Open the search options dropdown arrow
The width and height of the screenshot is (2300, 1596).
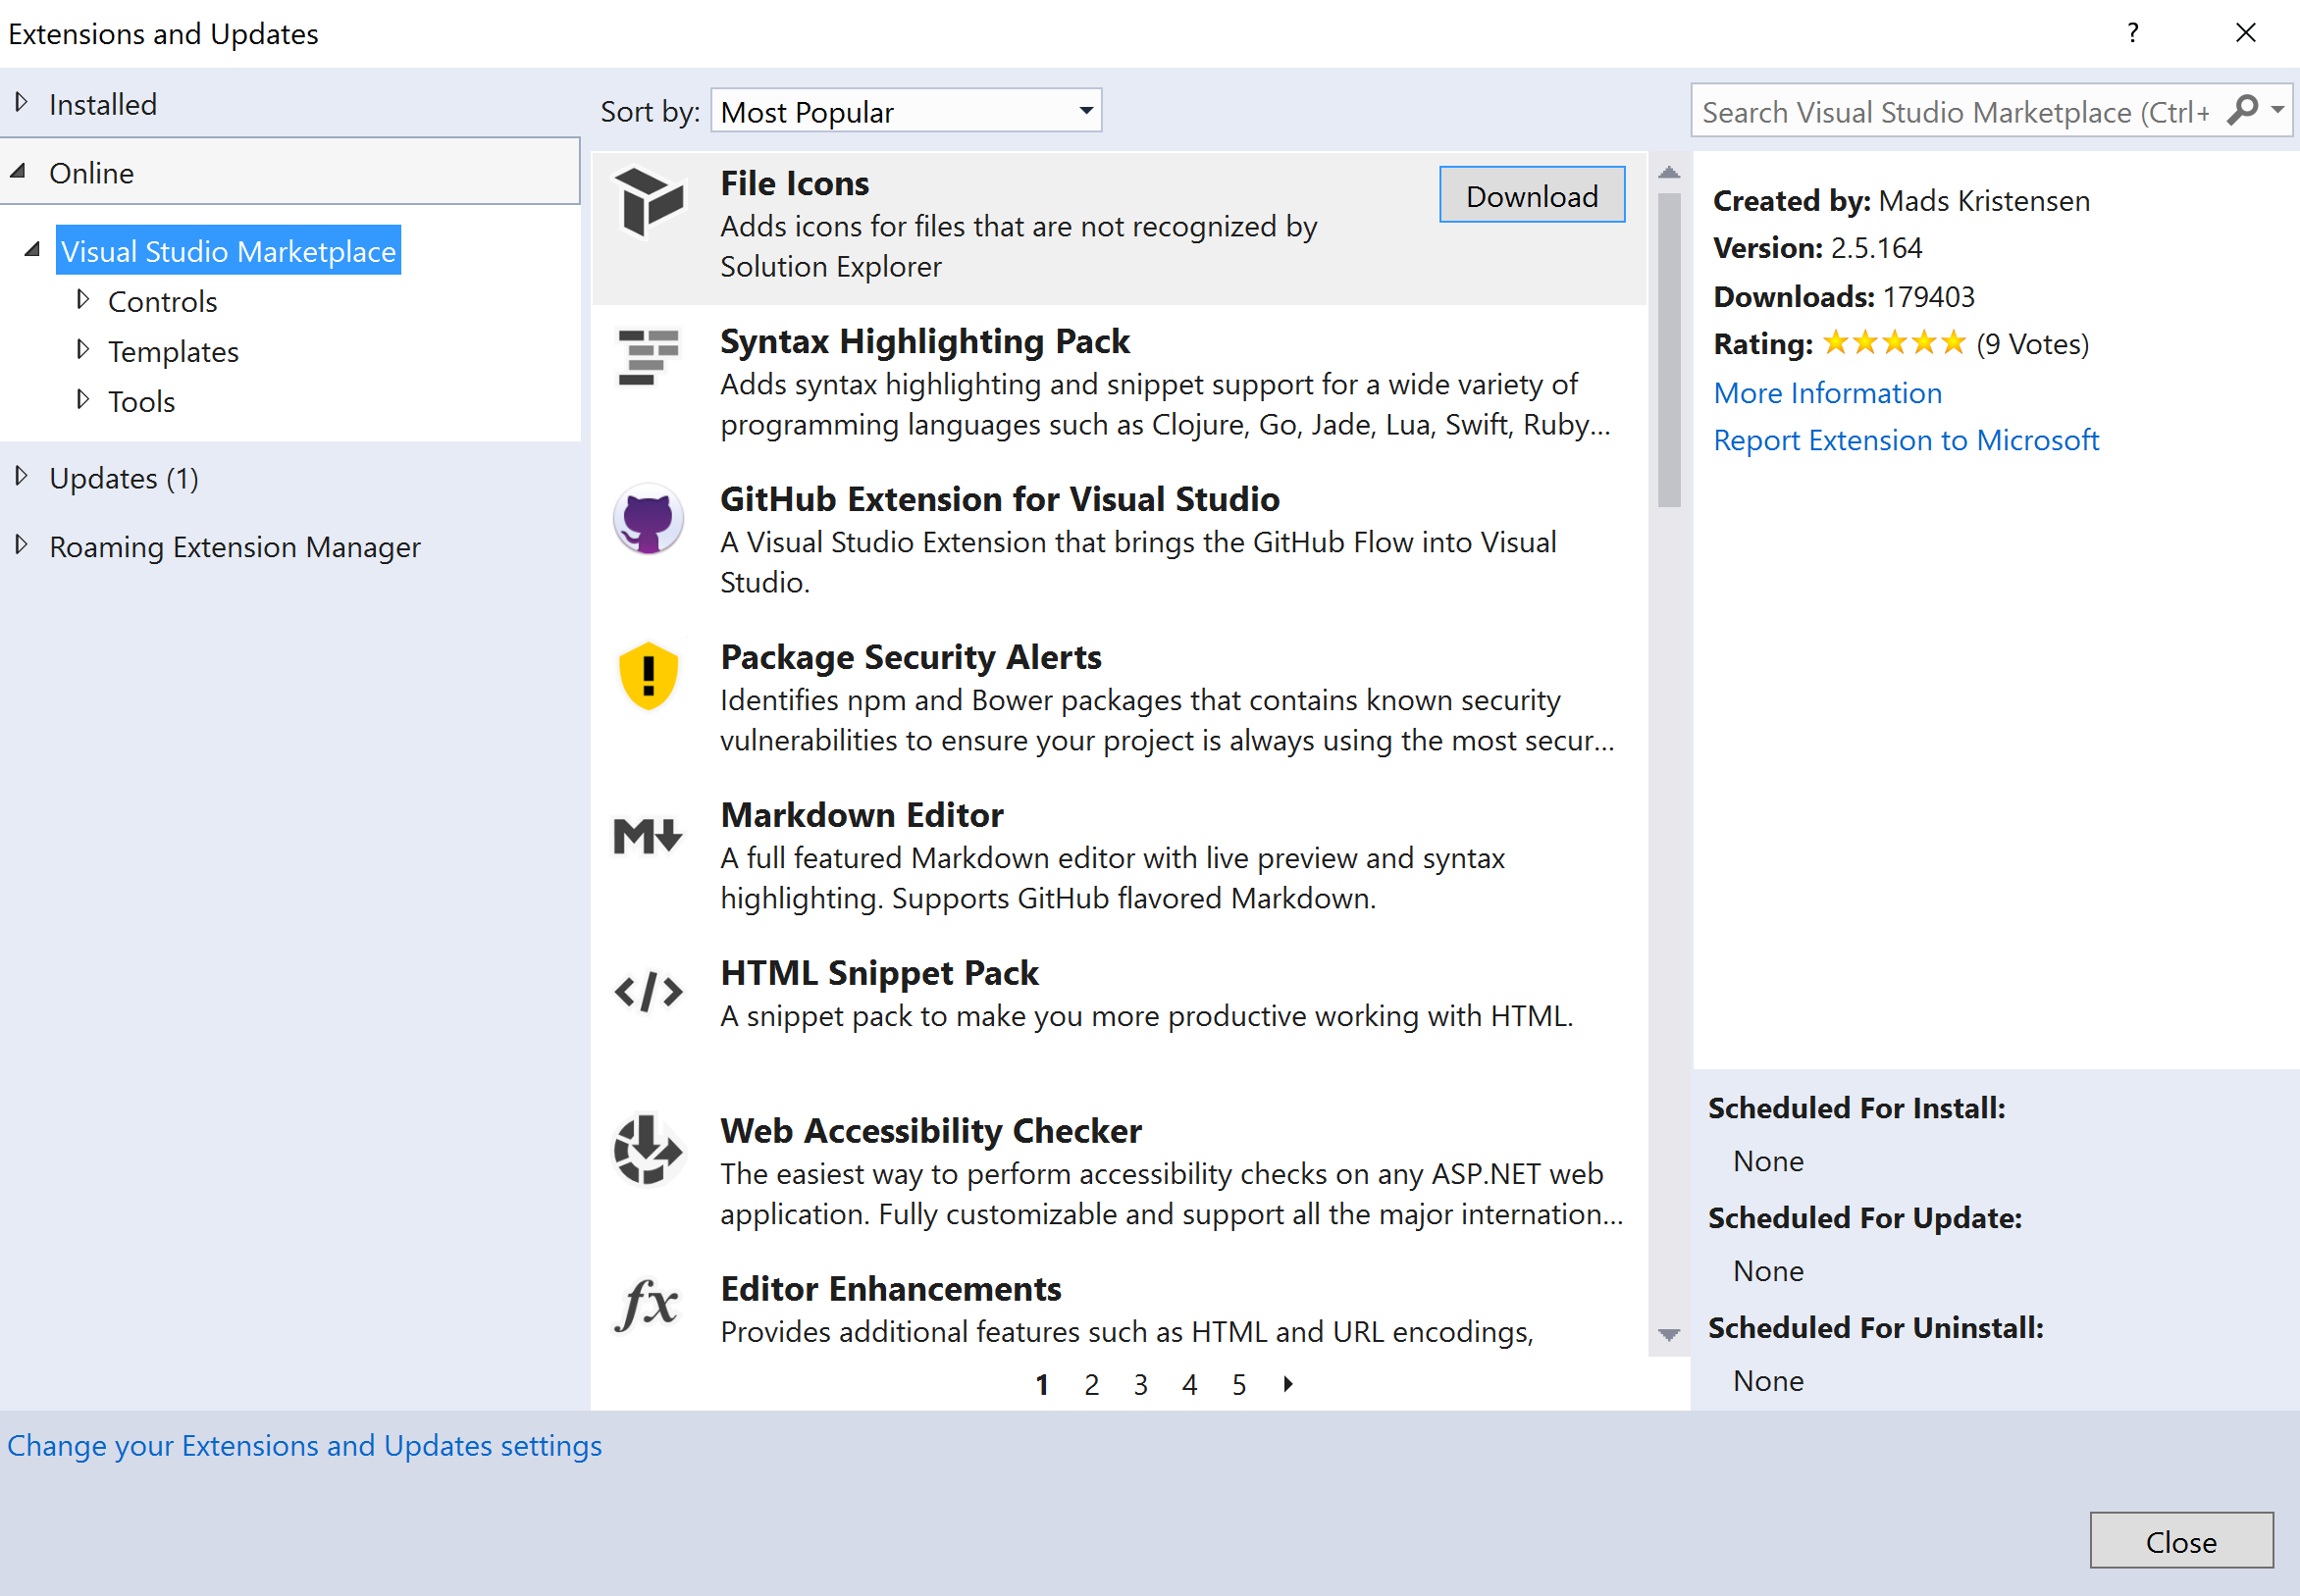click(x=2278, y=110)
